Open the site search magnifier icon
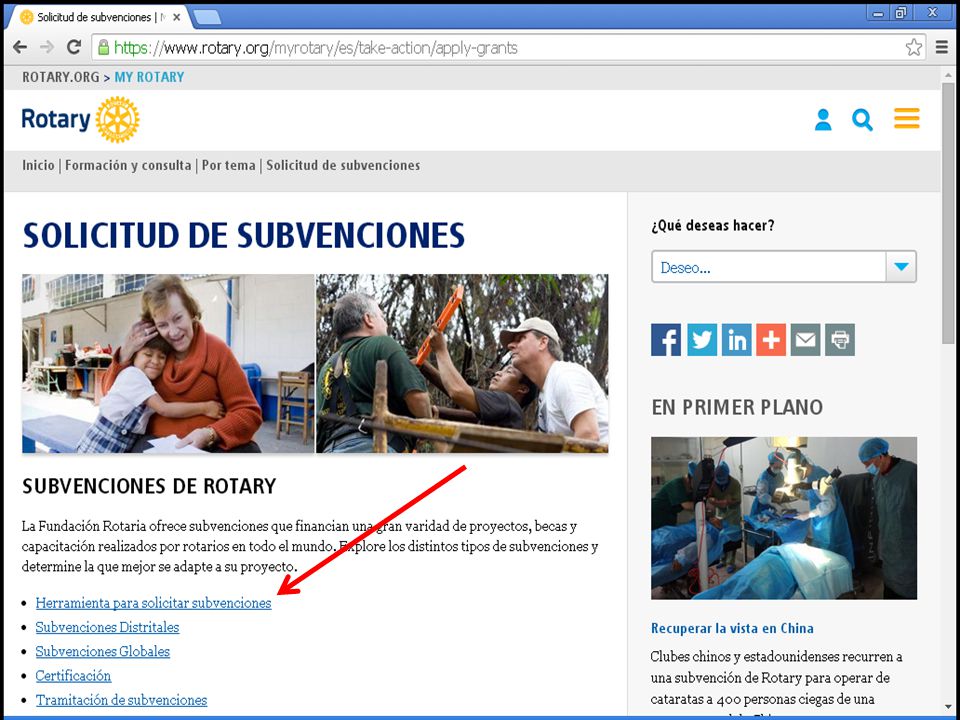 (x=862, y=120)
